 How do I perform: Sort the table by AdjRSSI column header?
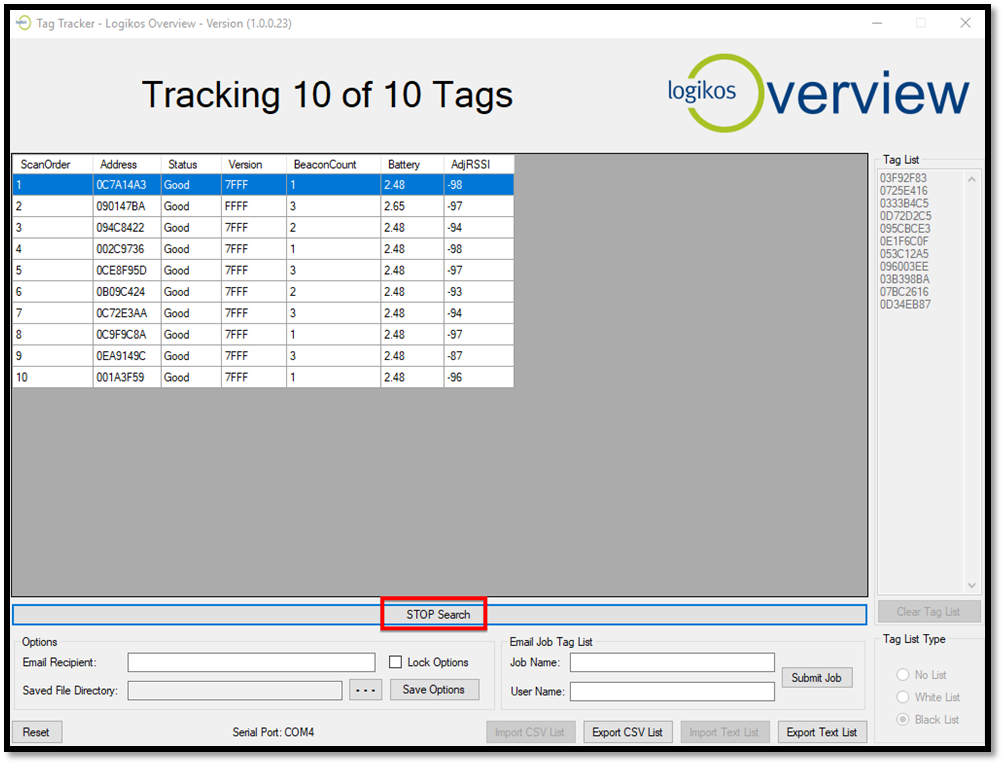click(x=478, y=164)
